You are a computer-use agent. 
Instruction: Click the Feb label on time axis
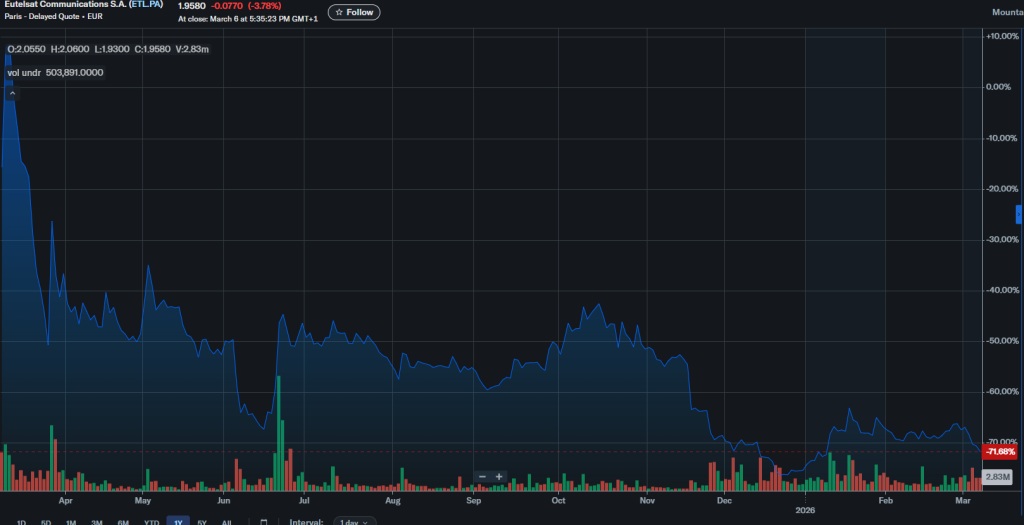point(885,501)
